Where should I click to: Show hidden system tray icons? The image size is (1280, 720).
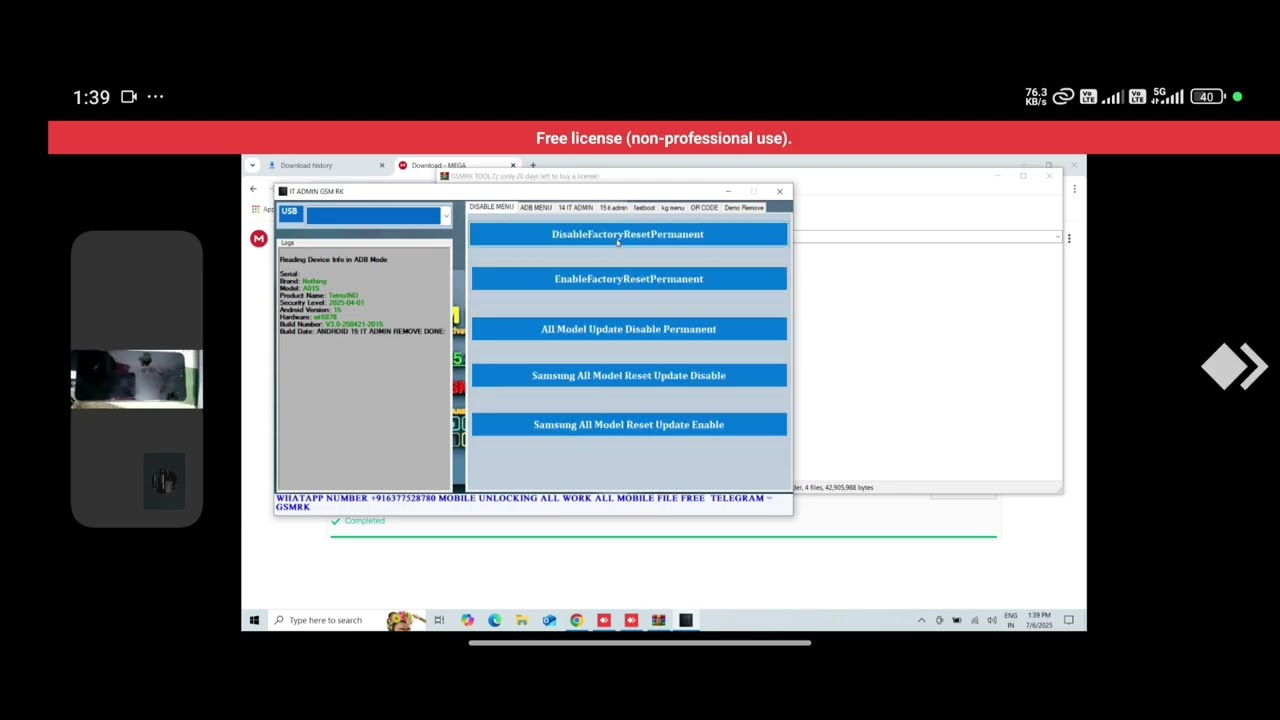921,620
